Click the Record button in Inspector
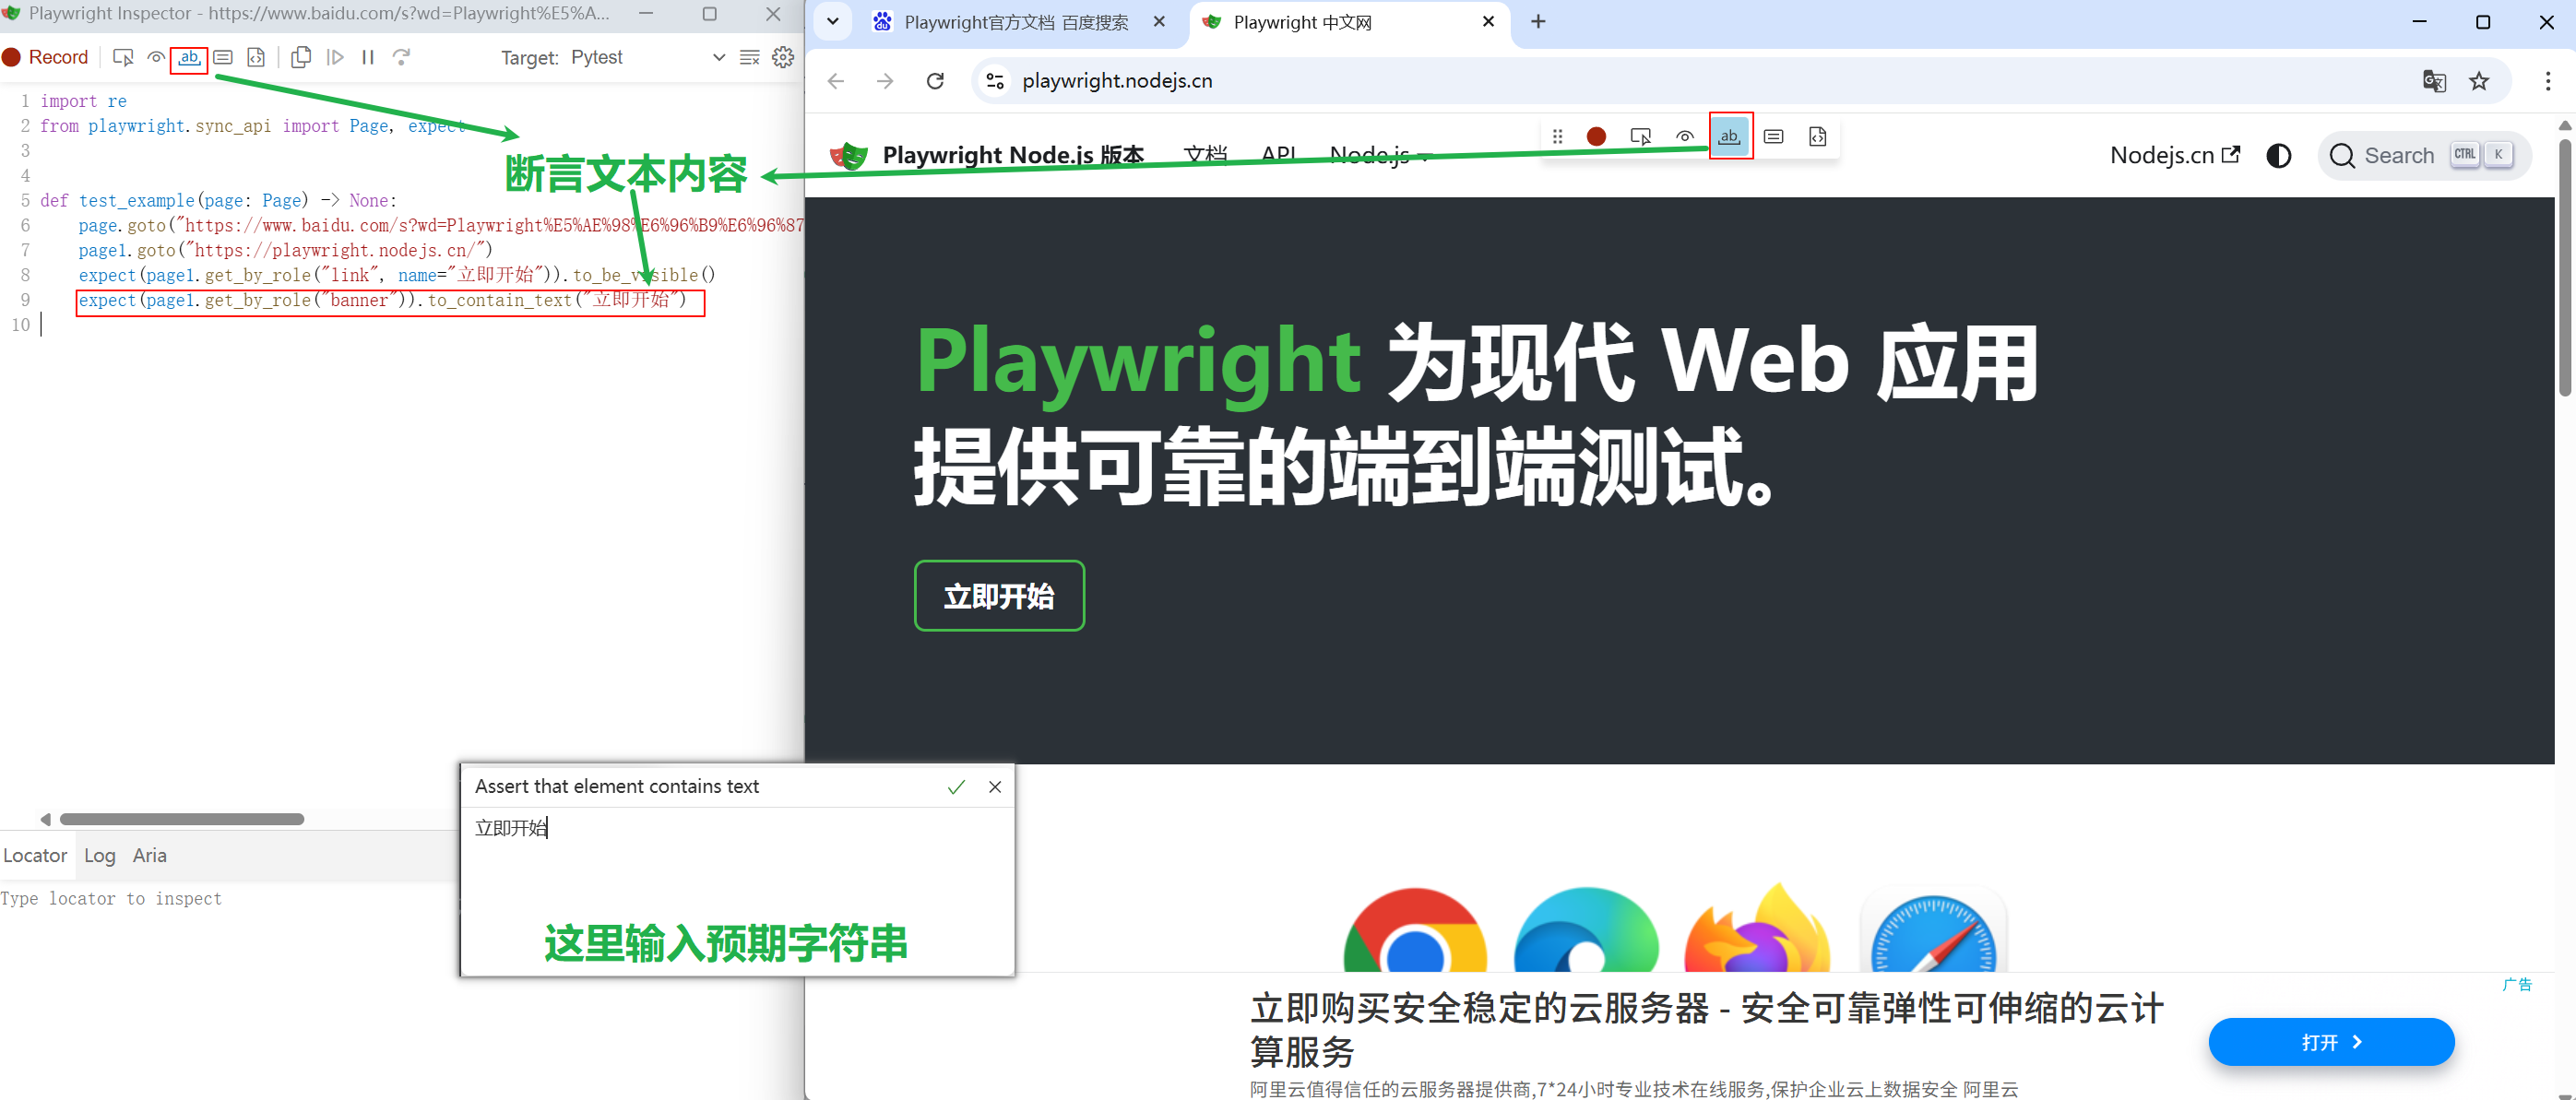The width and height of the screenshot is (2576, 1100). (x=46, y=57)
